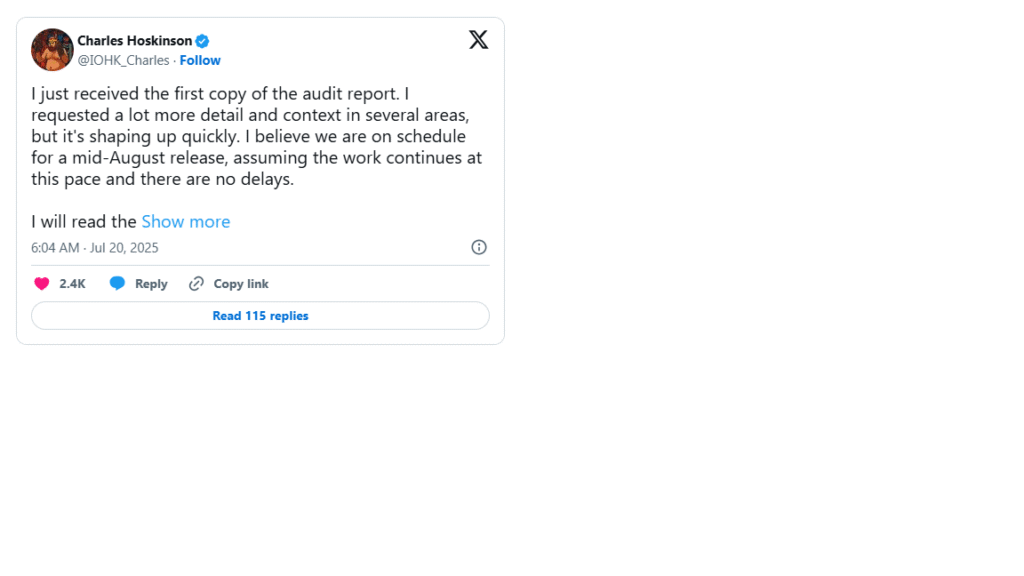
Task: Click the chain link icon
Action: [x=197, y=284]
